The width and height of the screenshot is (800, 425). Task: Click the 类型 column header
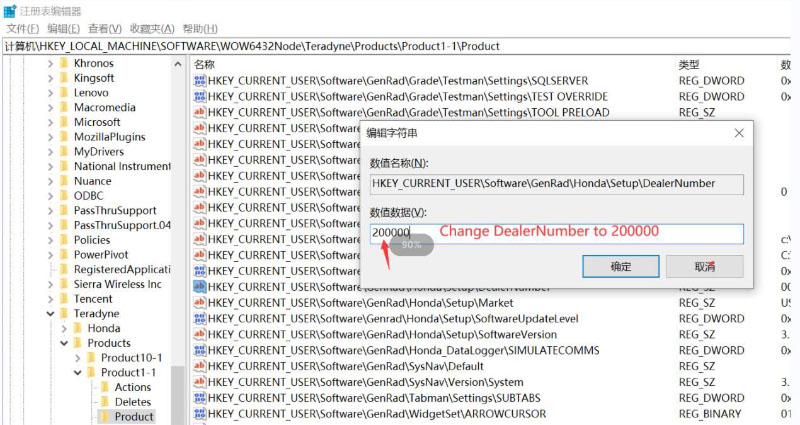[x=689, y=65]
